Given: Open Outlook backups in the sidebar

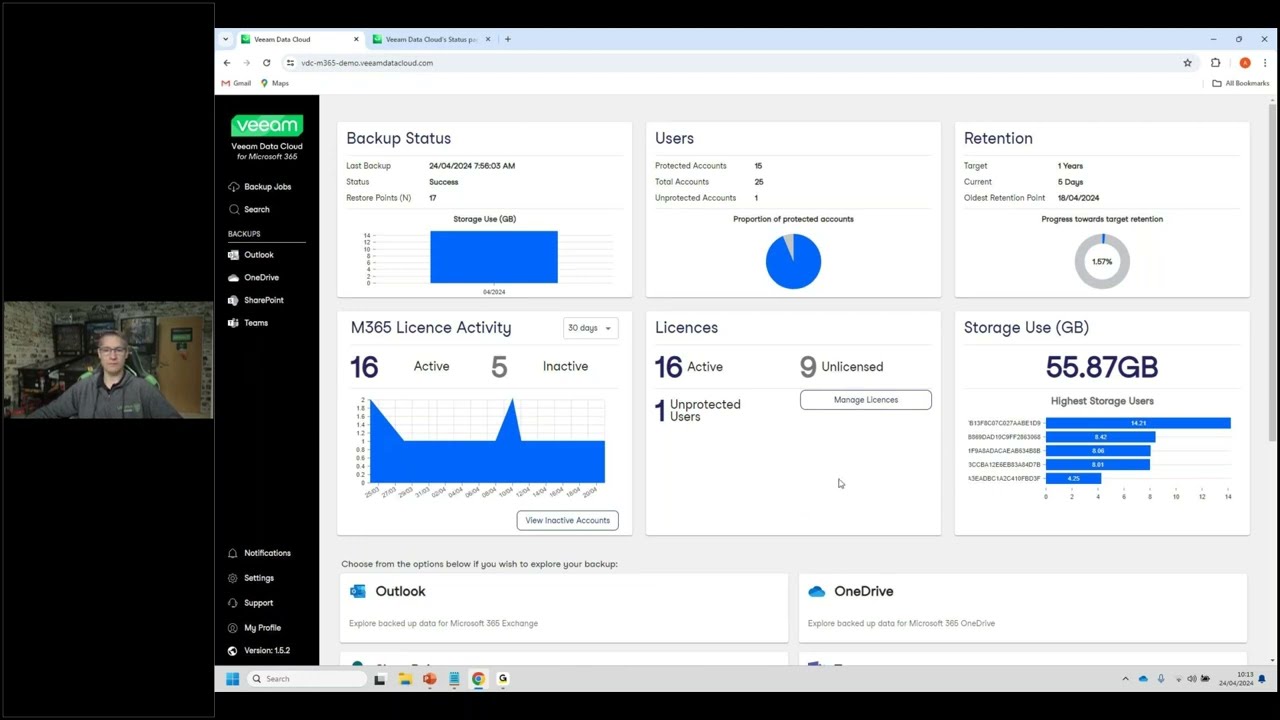Looking at the screenshot, I should pyautogui.click(x=251, y=255).
